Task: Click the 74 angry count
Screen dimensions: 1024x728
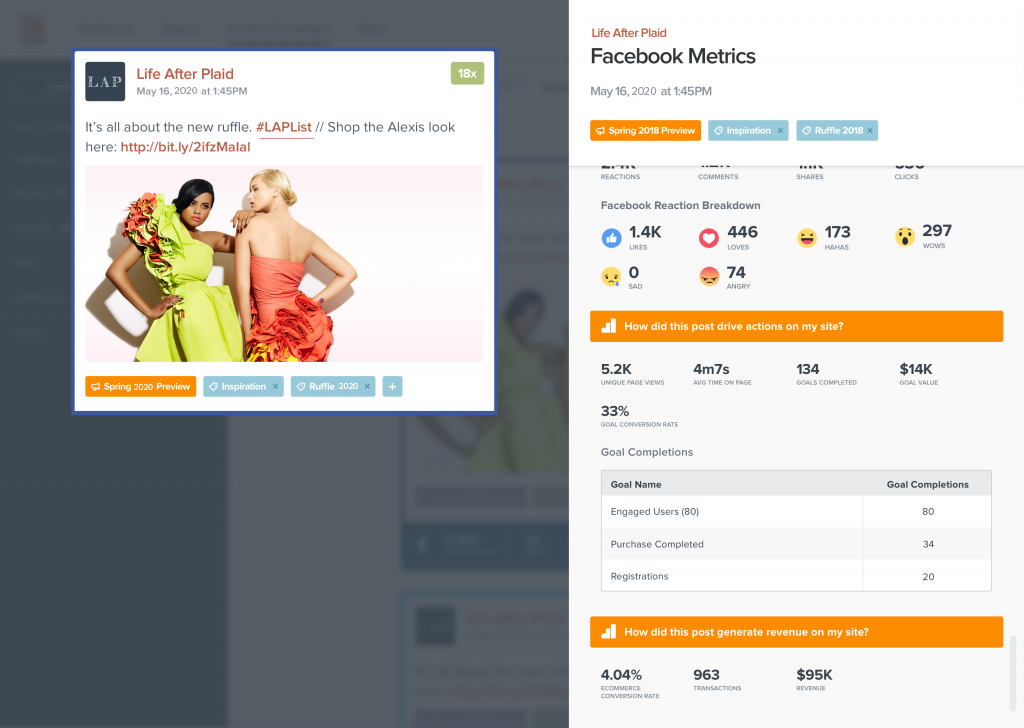Action: [x=736, y=272]
